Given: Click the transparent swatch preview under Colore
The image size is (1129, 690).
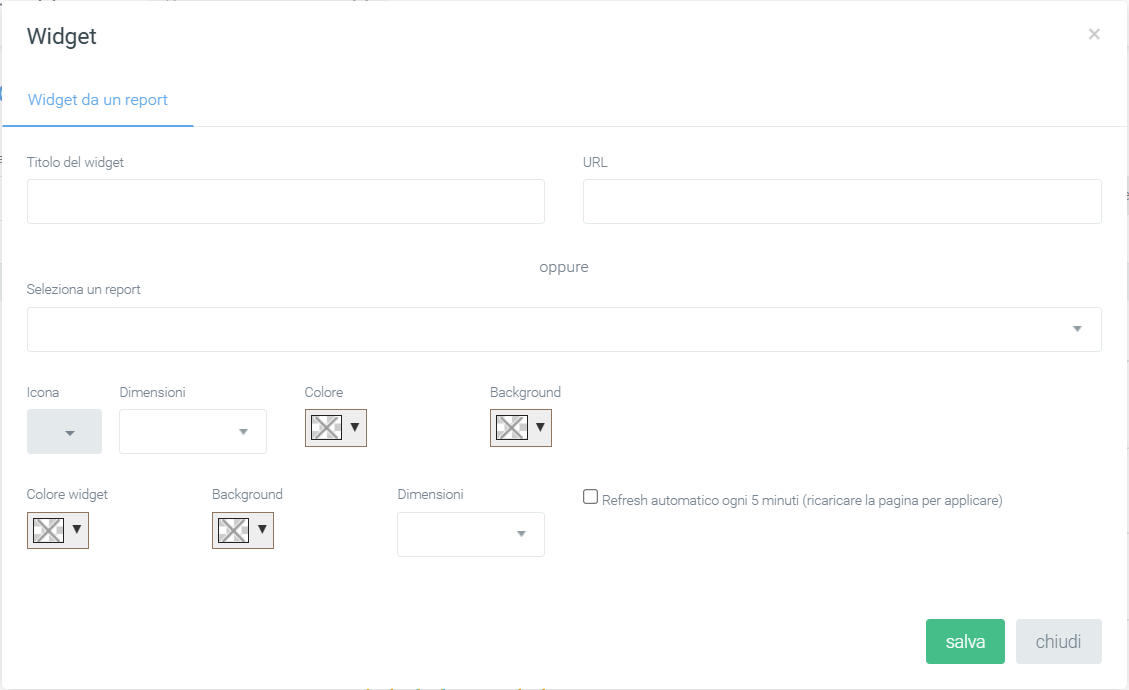Looking at the screenshot, I should point(326,428).
